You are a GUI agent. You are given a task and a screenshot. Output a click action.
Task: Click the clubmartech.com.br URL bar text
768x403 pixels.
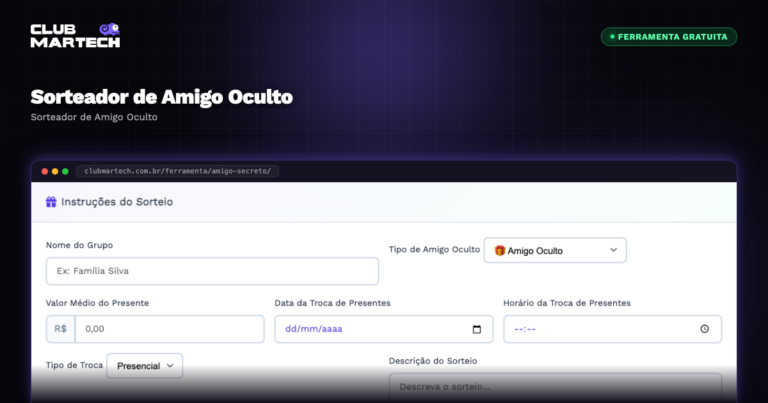[x=177, y=171]
